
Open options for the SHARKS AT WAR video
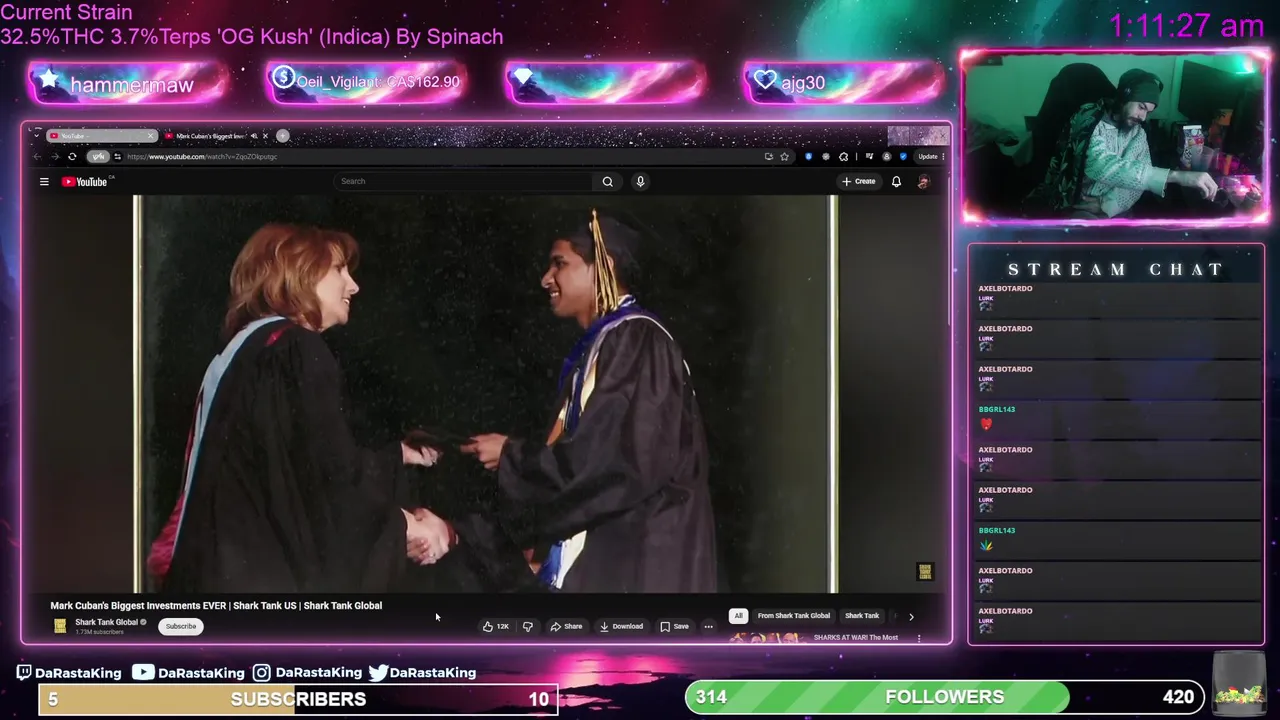[919, 638]
